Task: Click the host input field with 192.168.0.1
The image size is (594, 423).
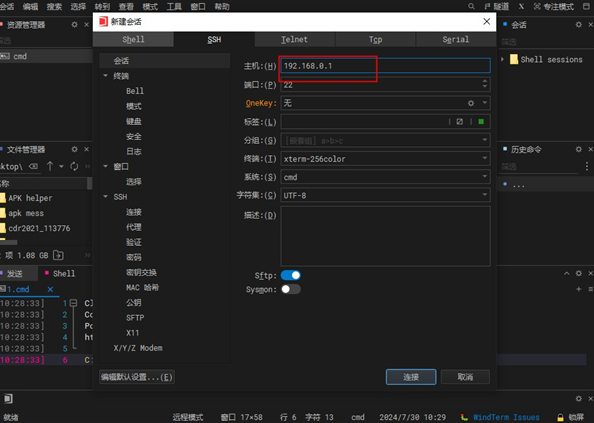Action: coord(385,66)
